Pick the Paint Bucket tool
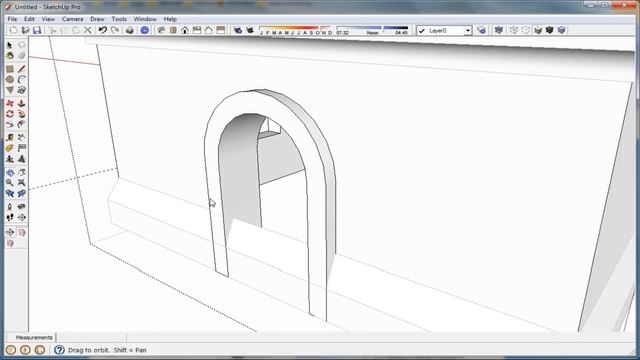The width and height of the screenshot is (640, 360). click(x=10, y=56)
